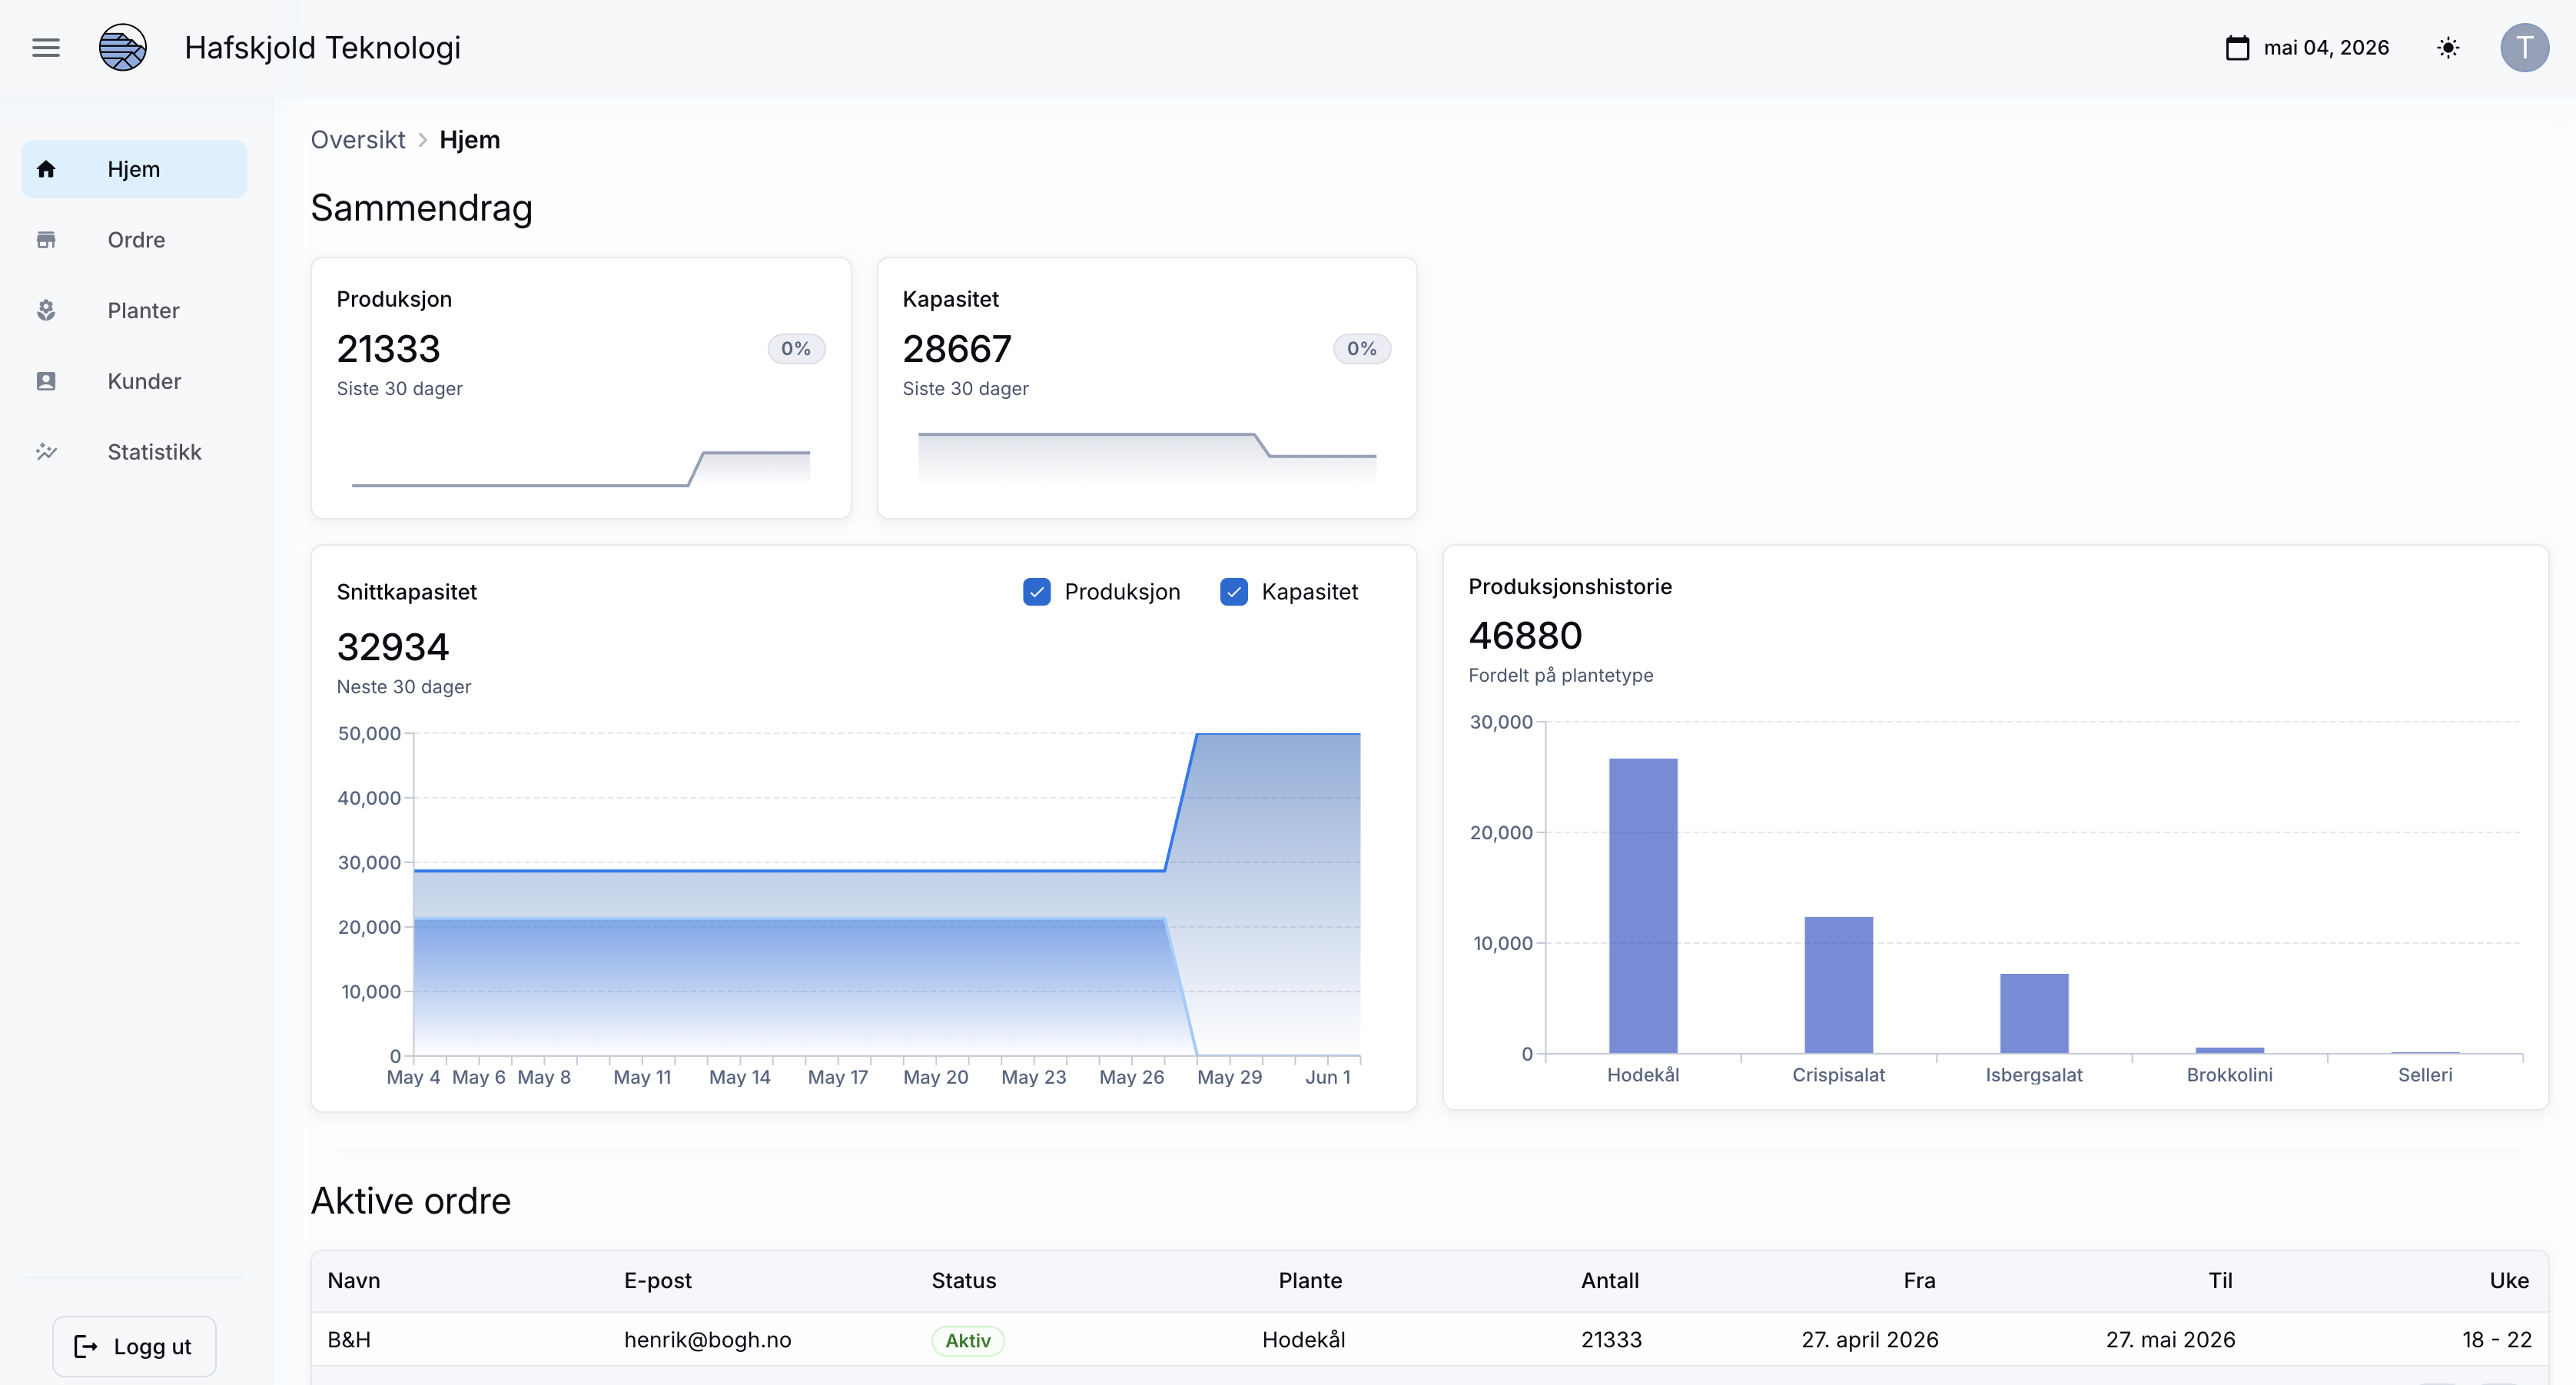Sort by the Plante column header
This screenshot has height=1385, width=2576.
click(x=1310, y=1281)
